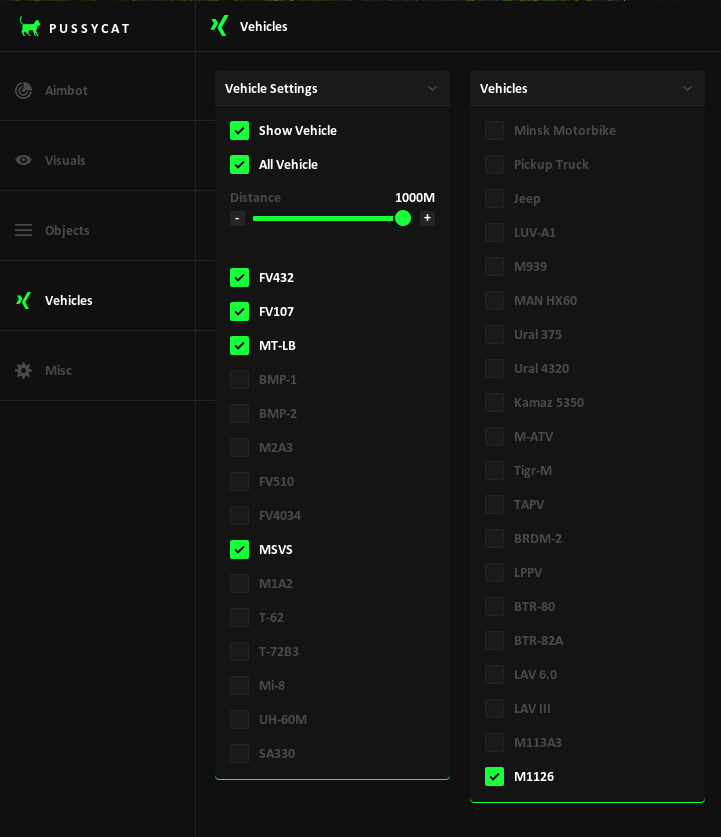Click the Pussycat cat logo icon
This screenshot has height=837, width=721.
(29, 27)
